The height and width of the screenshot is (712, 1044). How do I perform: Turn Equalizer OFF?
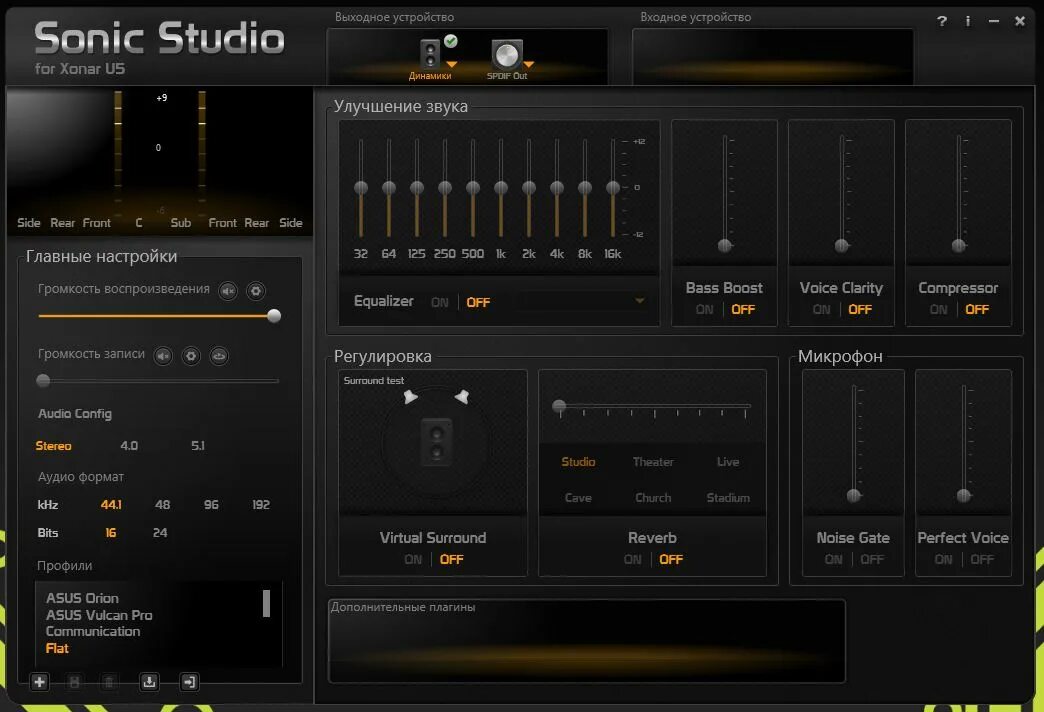coord(478,302)
